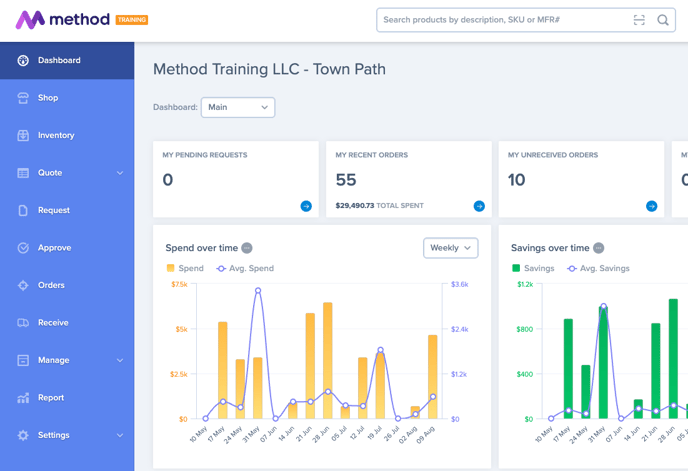The width and height of the screenshot is (688, 471).
Task: Click the Dashboard gauge icon
Action: click(23, 61)
